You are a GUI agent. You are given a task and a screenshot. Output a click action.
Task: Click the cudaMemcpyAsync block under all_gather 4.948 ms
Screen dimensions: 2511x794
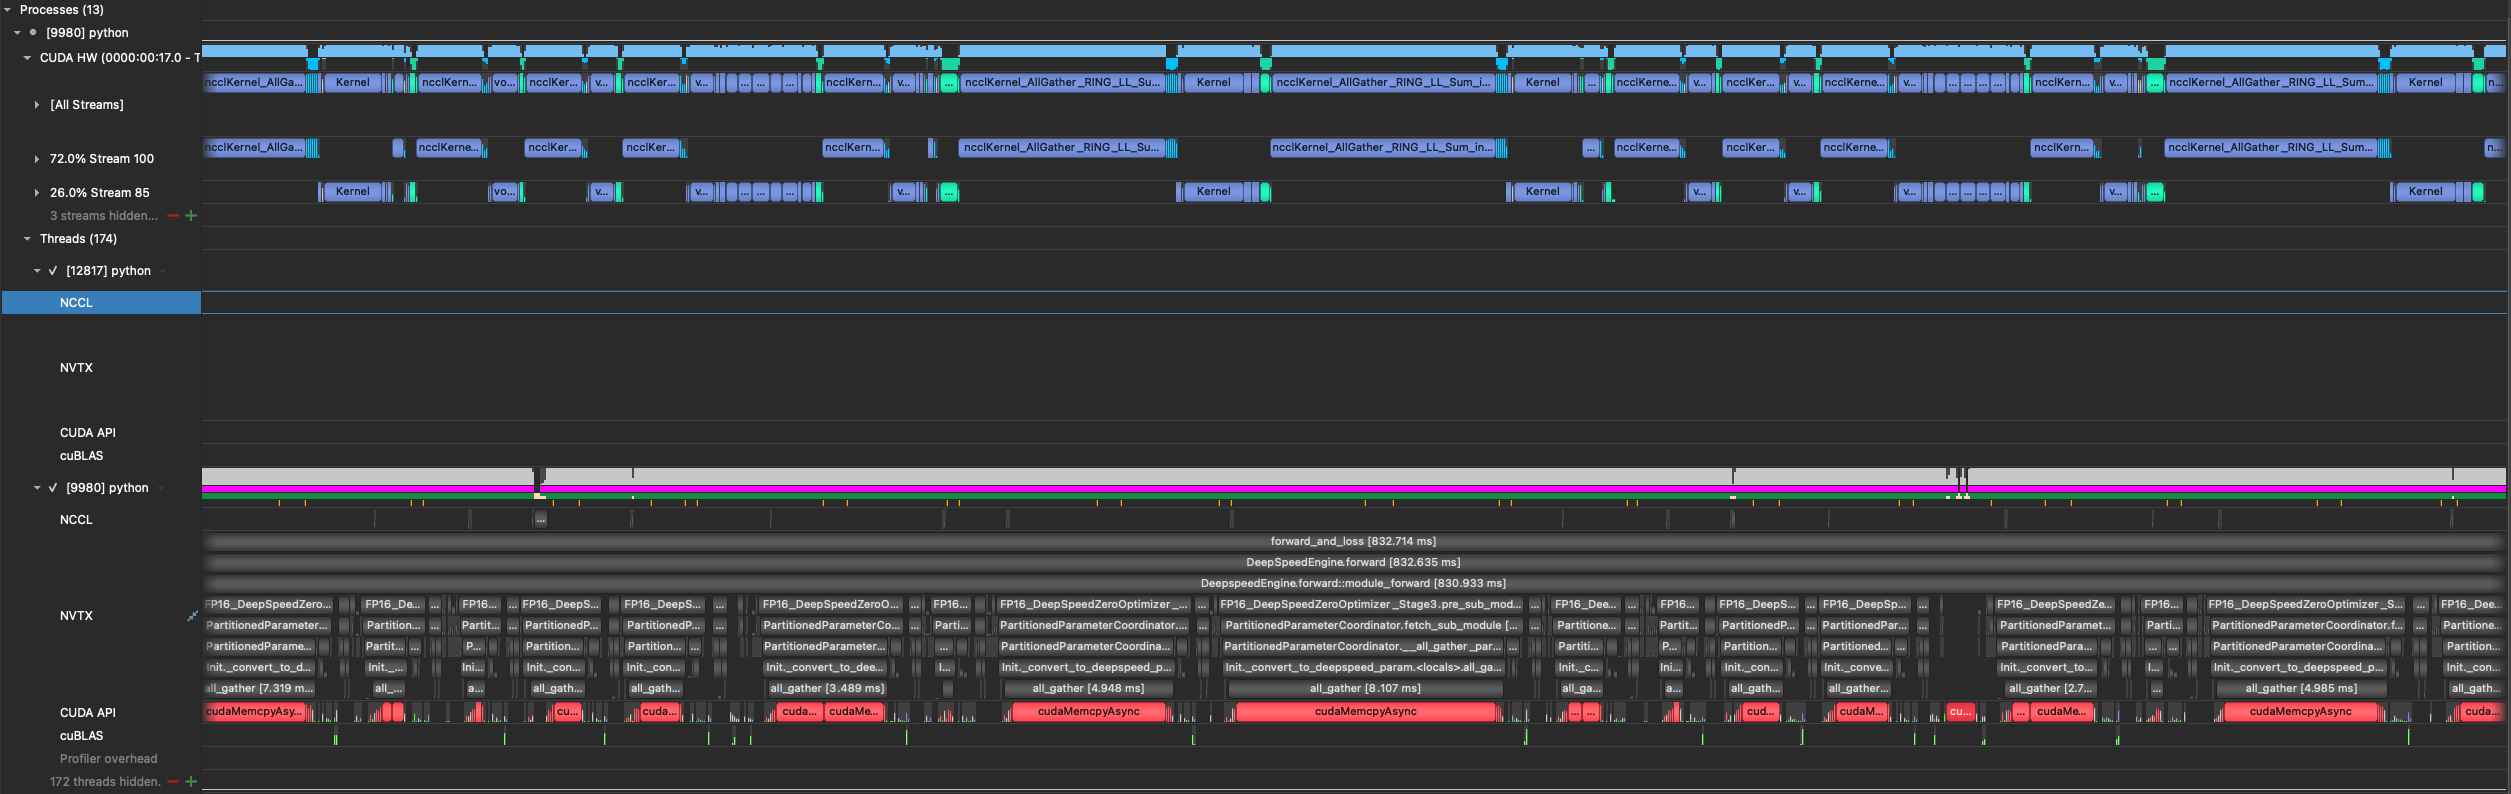1088,712
